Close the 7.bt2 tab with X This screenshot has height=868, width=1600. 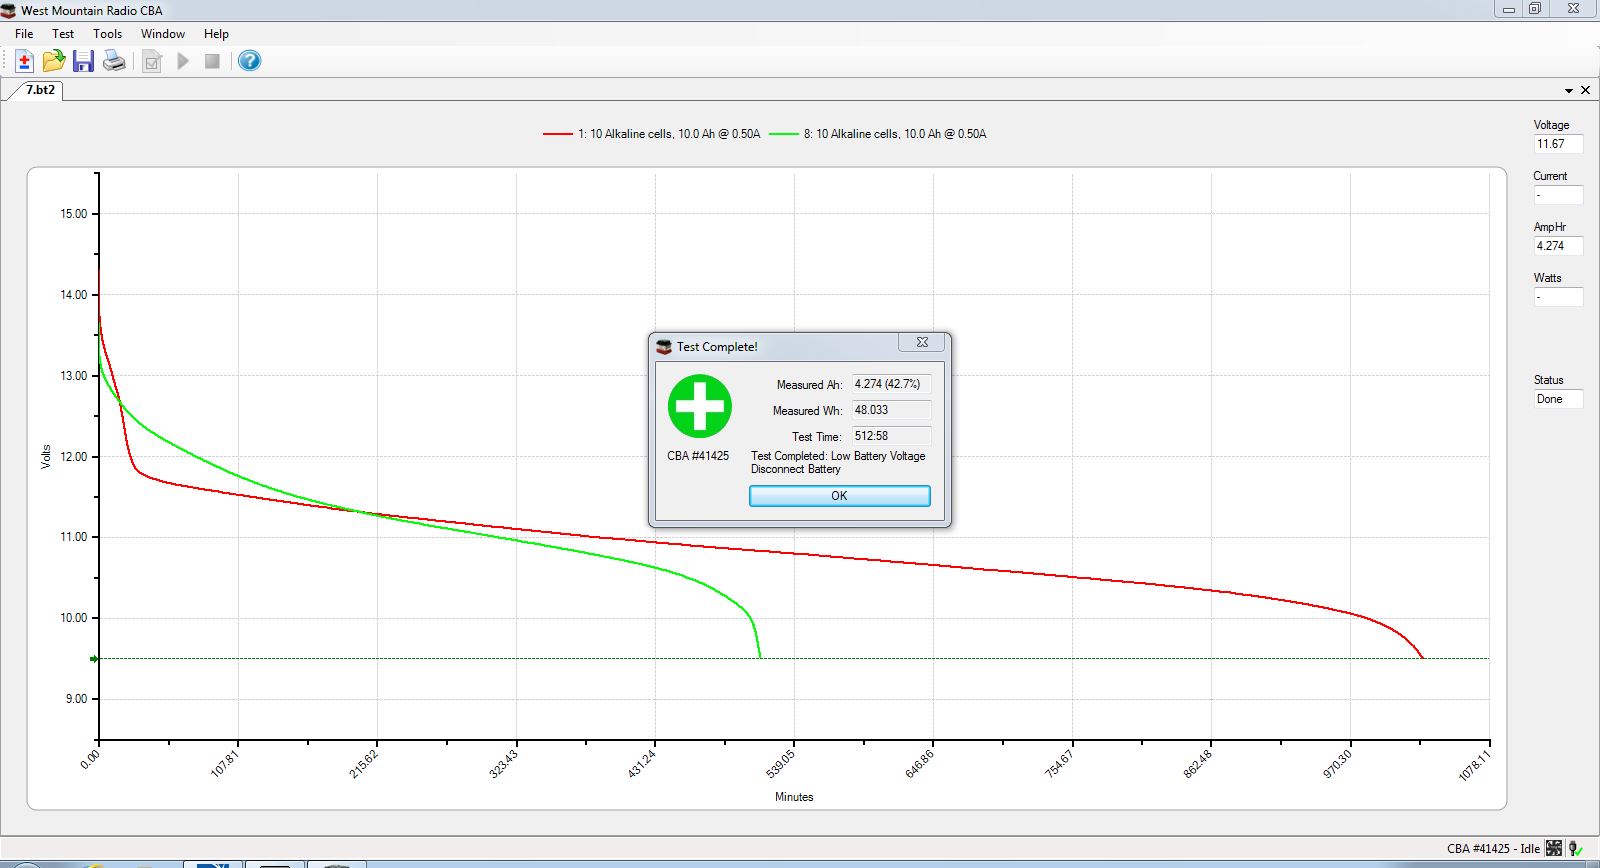point(1585,90)
